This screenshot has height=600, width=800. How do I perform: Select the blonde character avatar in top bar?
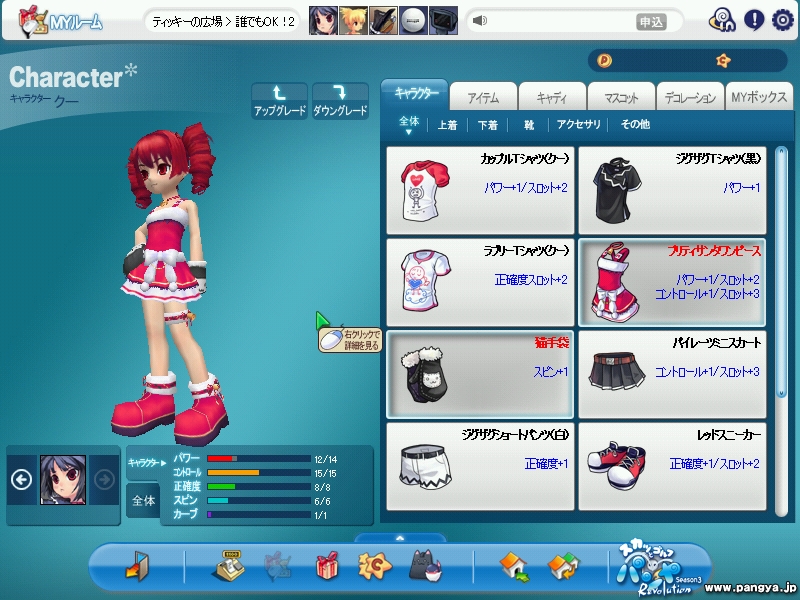click(x=353, y=21)
